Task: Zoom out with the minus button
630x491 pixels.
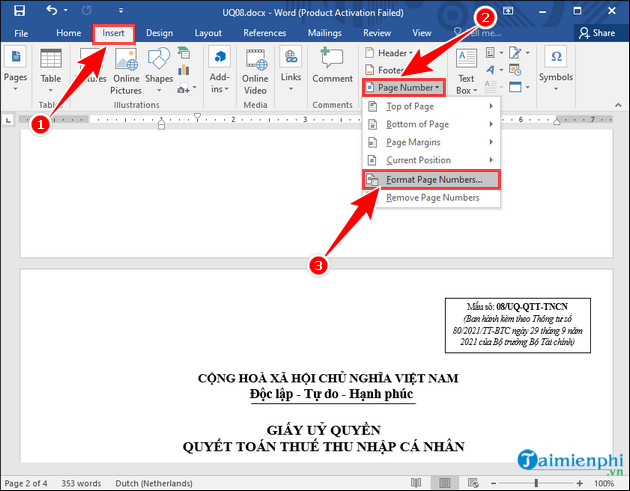Action: tap(493, 483)
